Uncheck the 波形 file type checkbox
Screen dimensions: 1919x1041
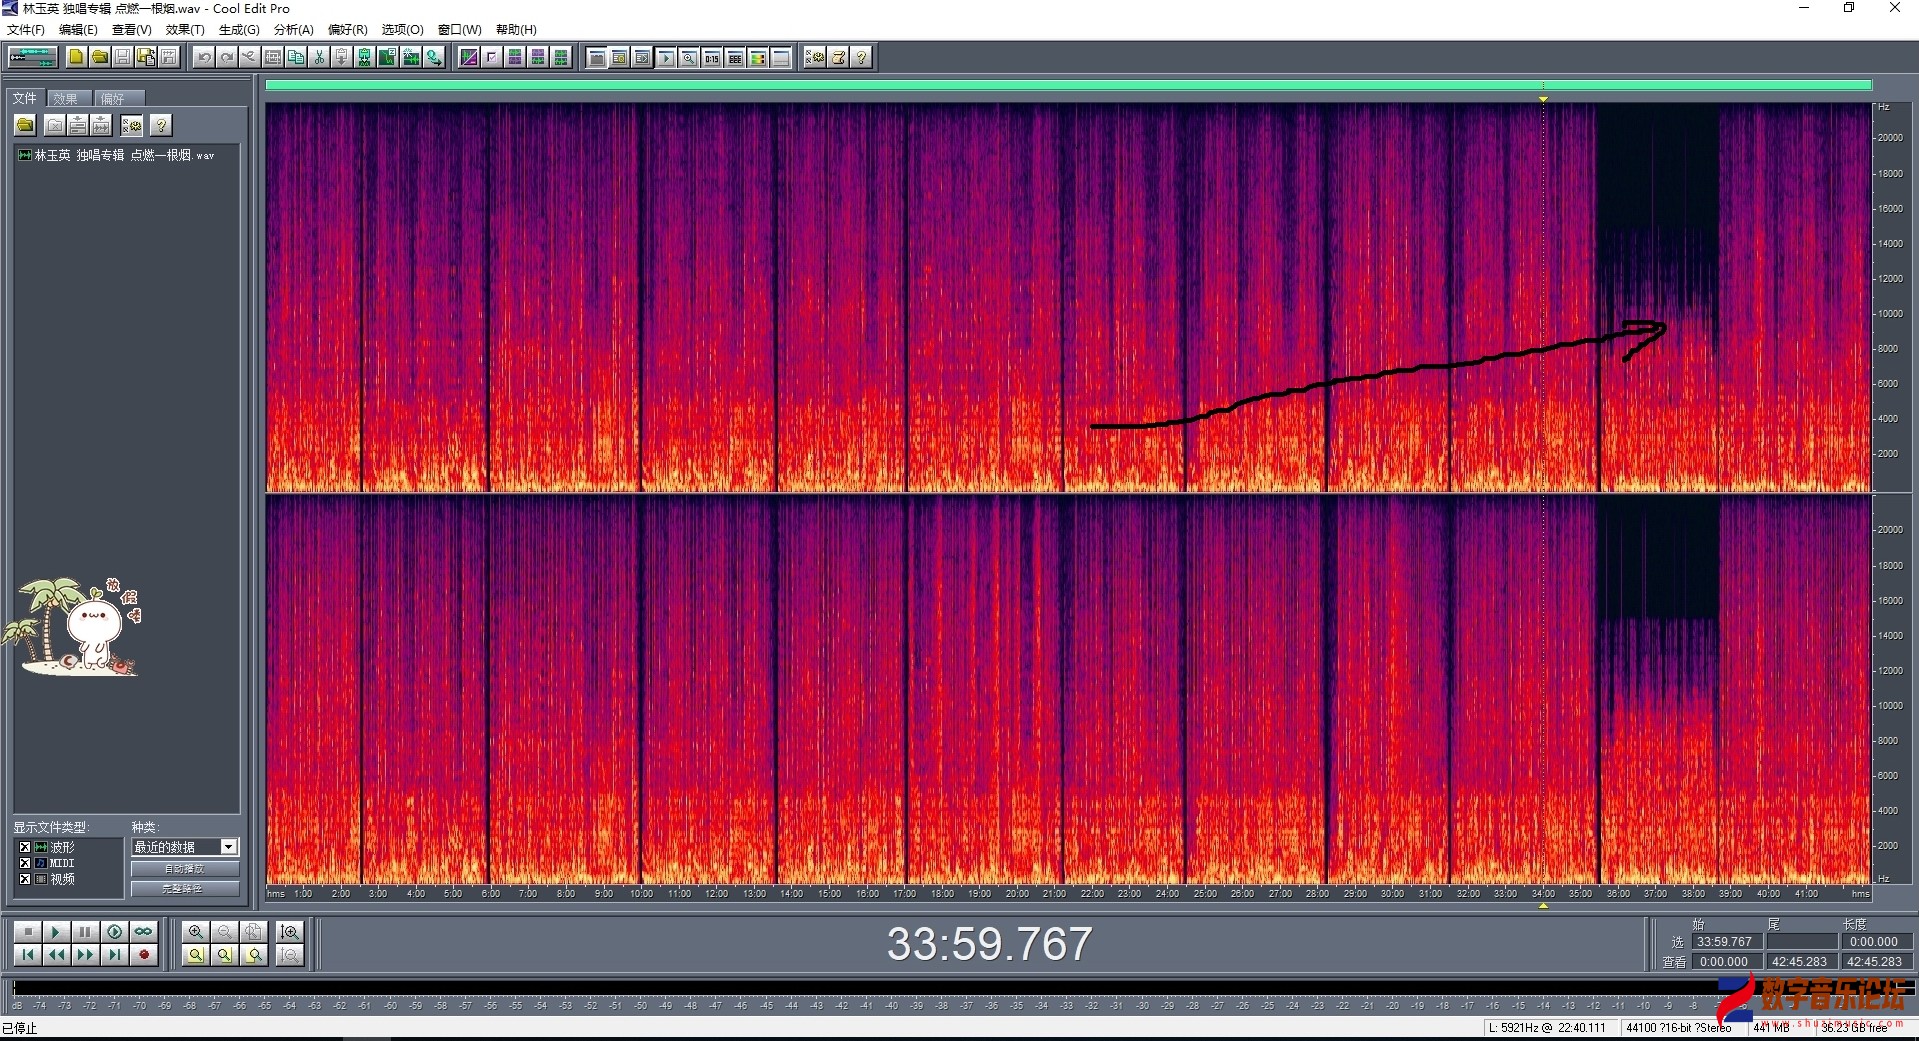point(25,847)
